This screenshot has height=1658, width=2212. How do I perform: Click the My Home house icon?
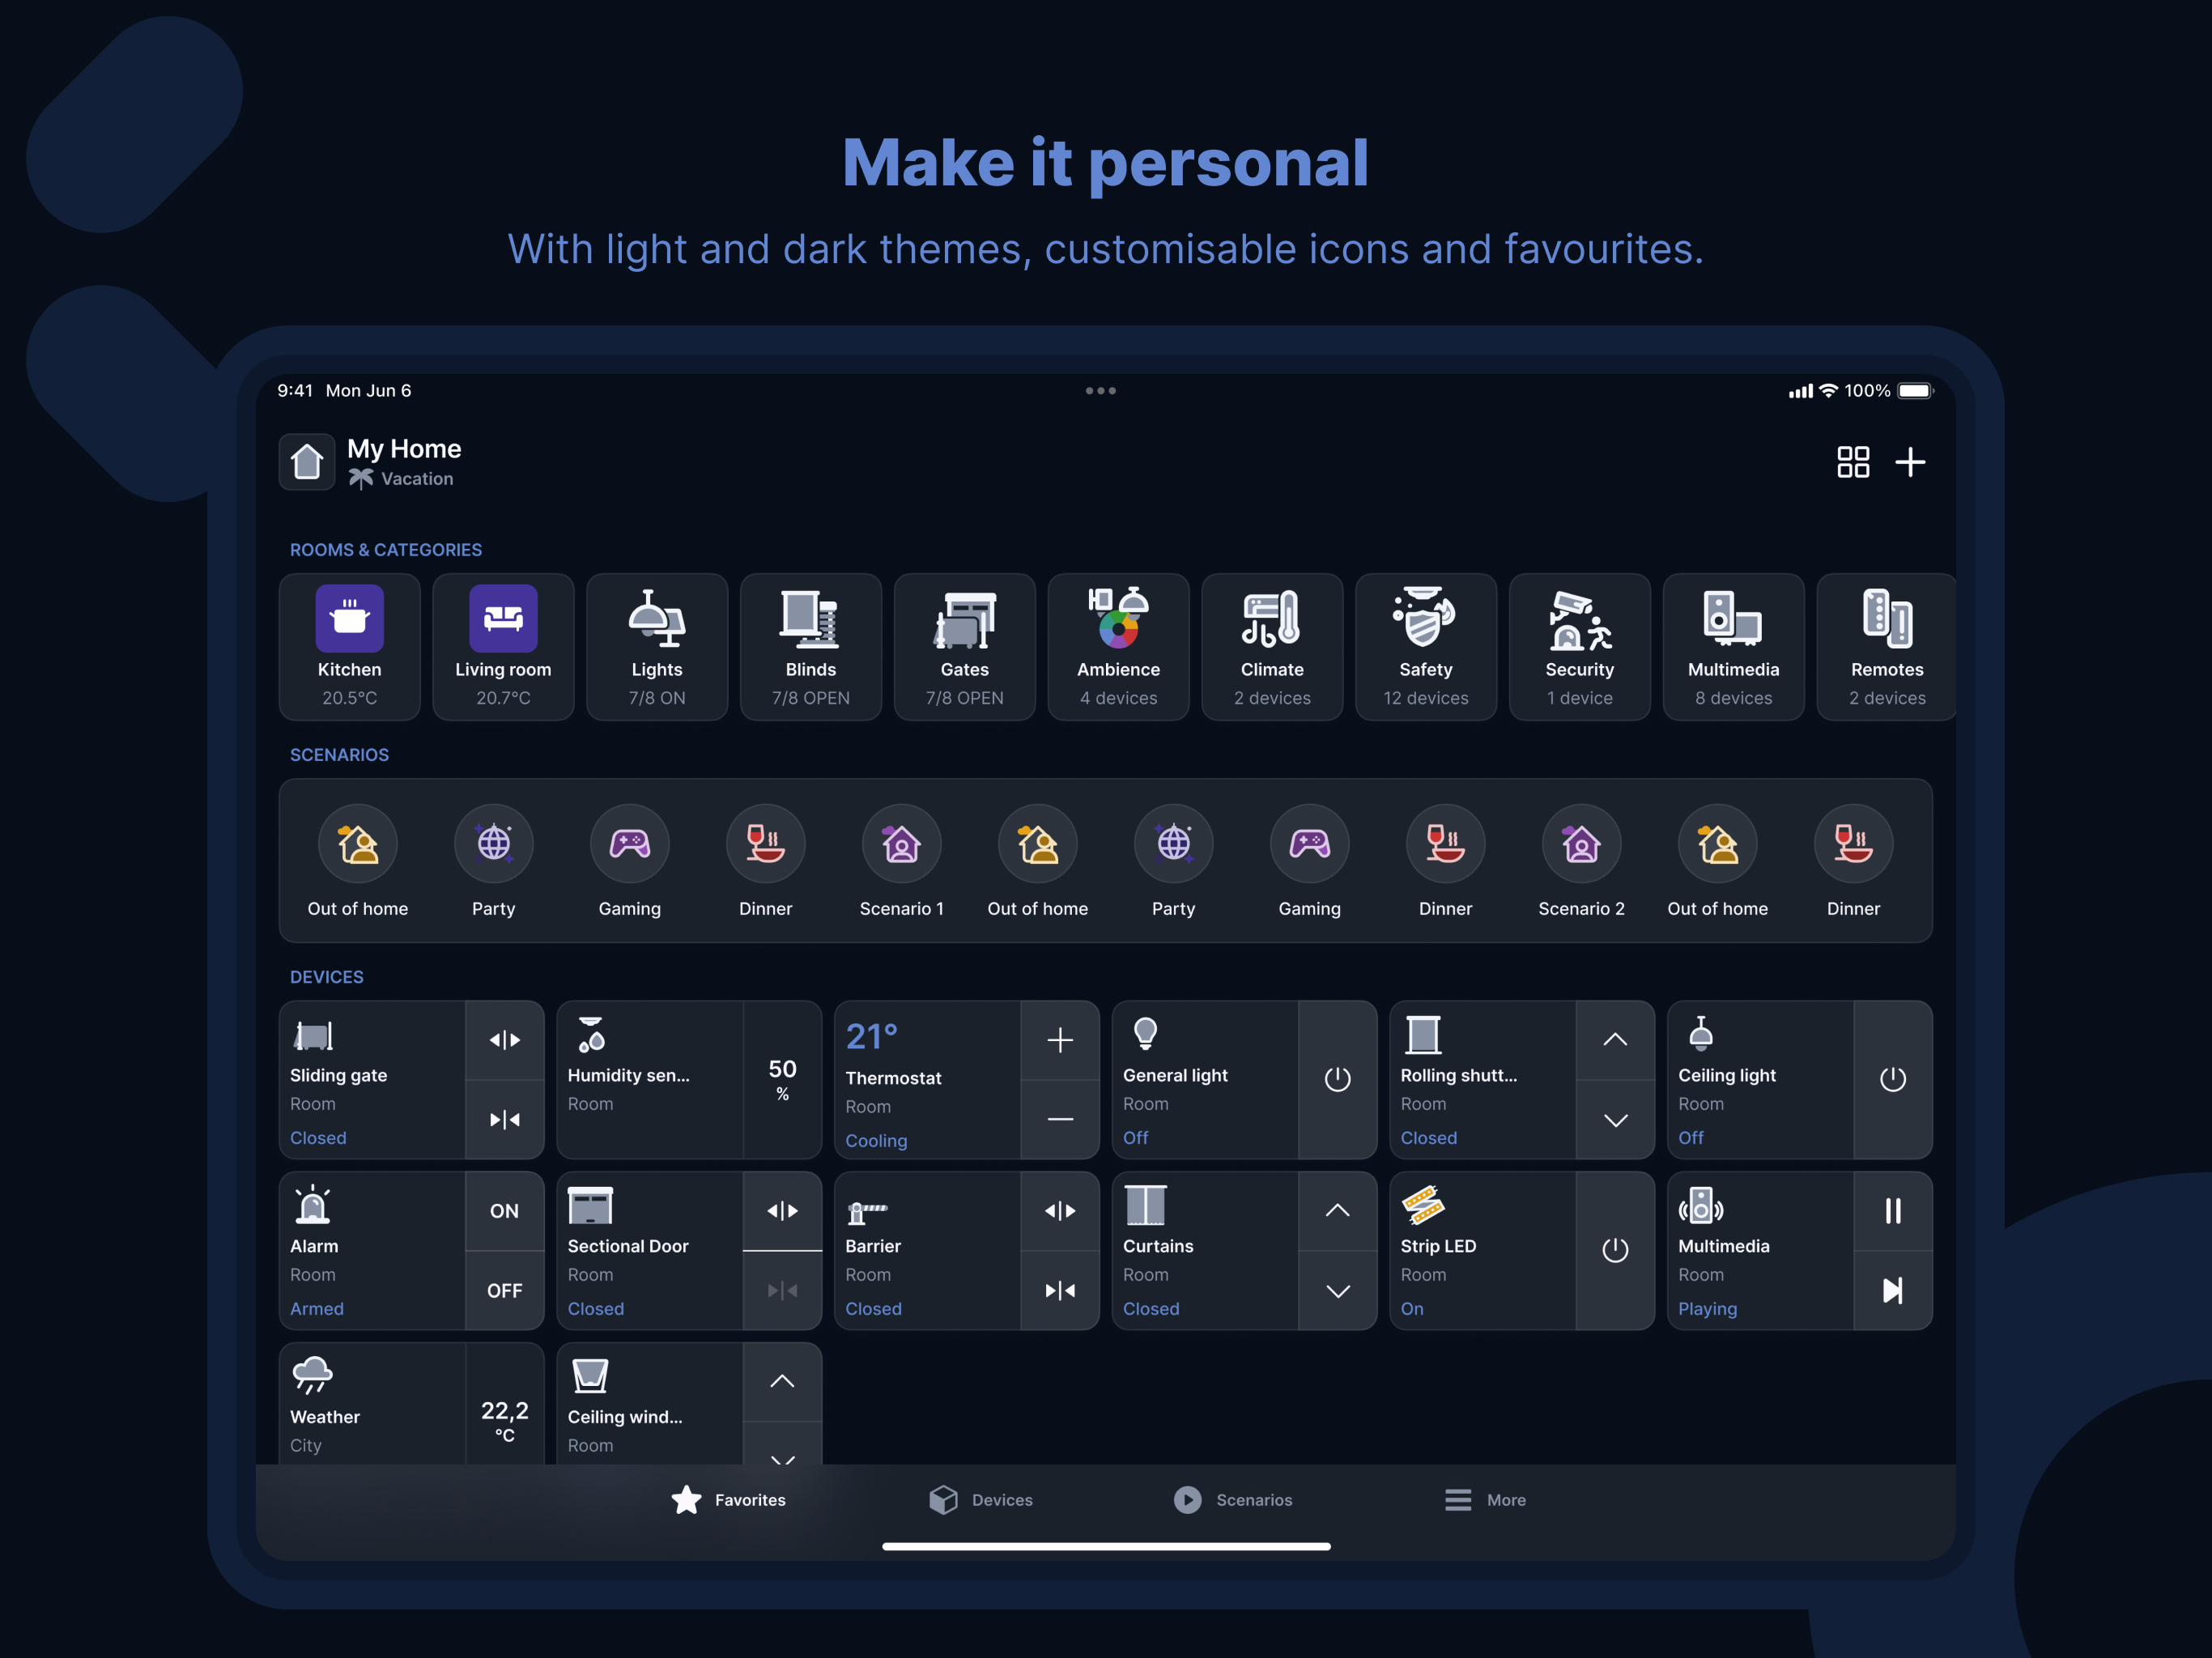307,462
